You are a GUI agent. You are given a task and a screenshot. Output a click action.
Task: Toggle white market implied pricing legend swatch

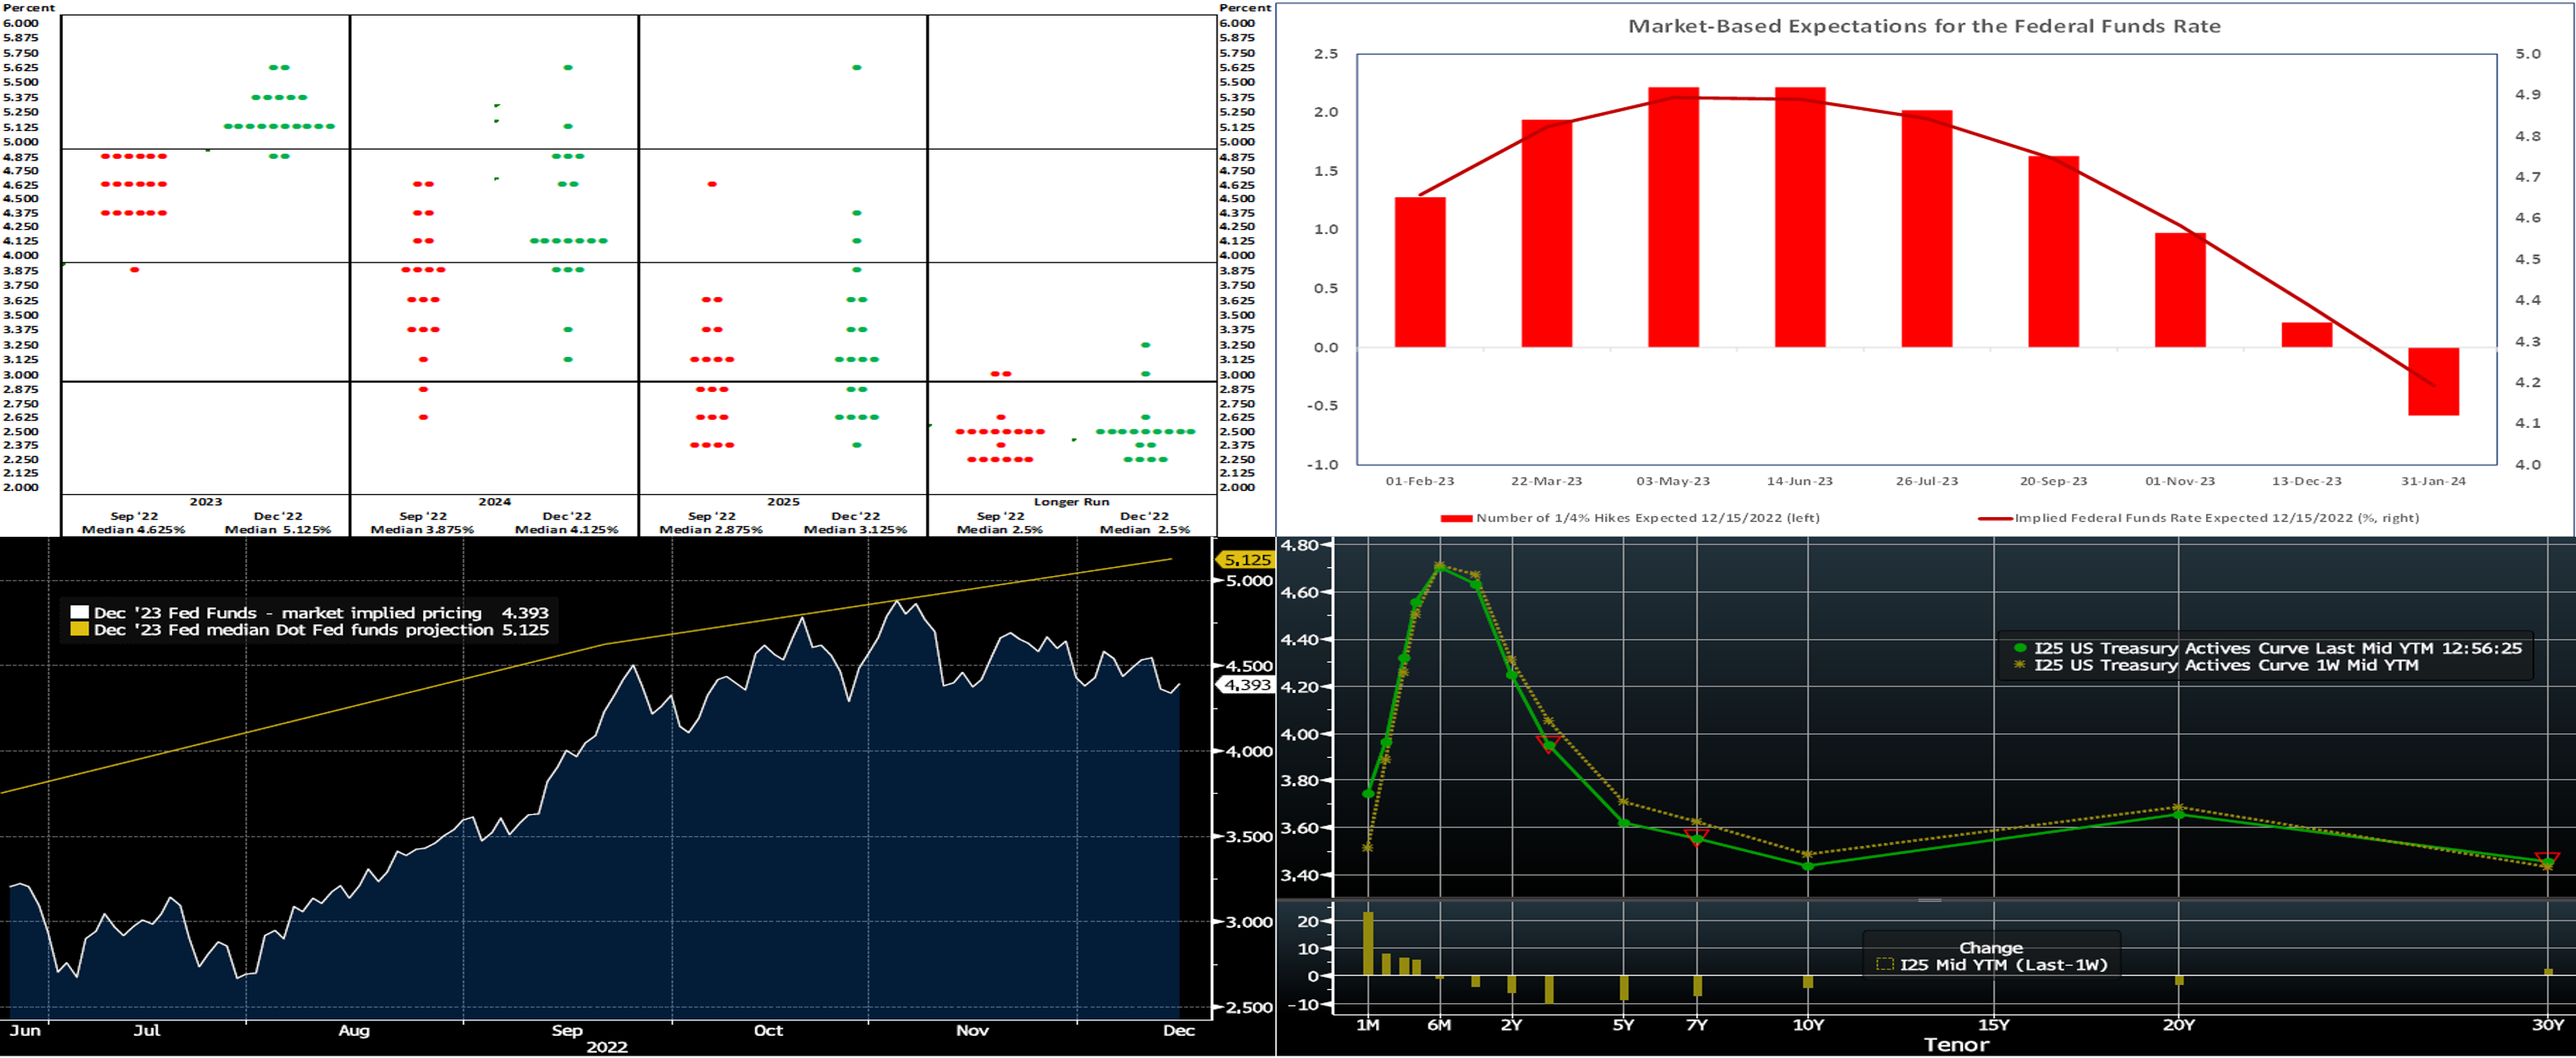click(x=79, y=613)
